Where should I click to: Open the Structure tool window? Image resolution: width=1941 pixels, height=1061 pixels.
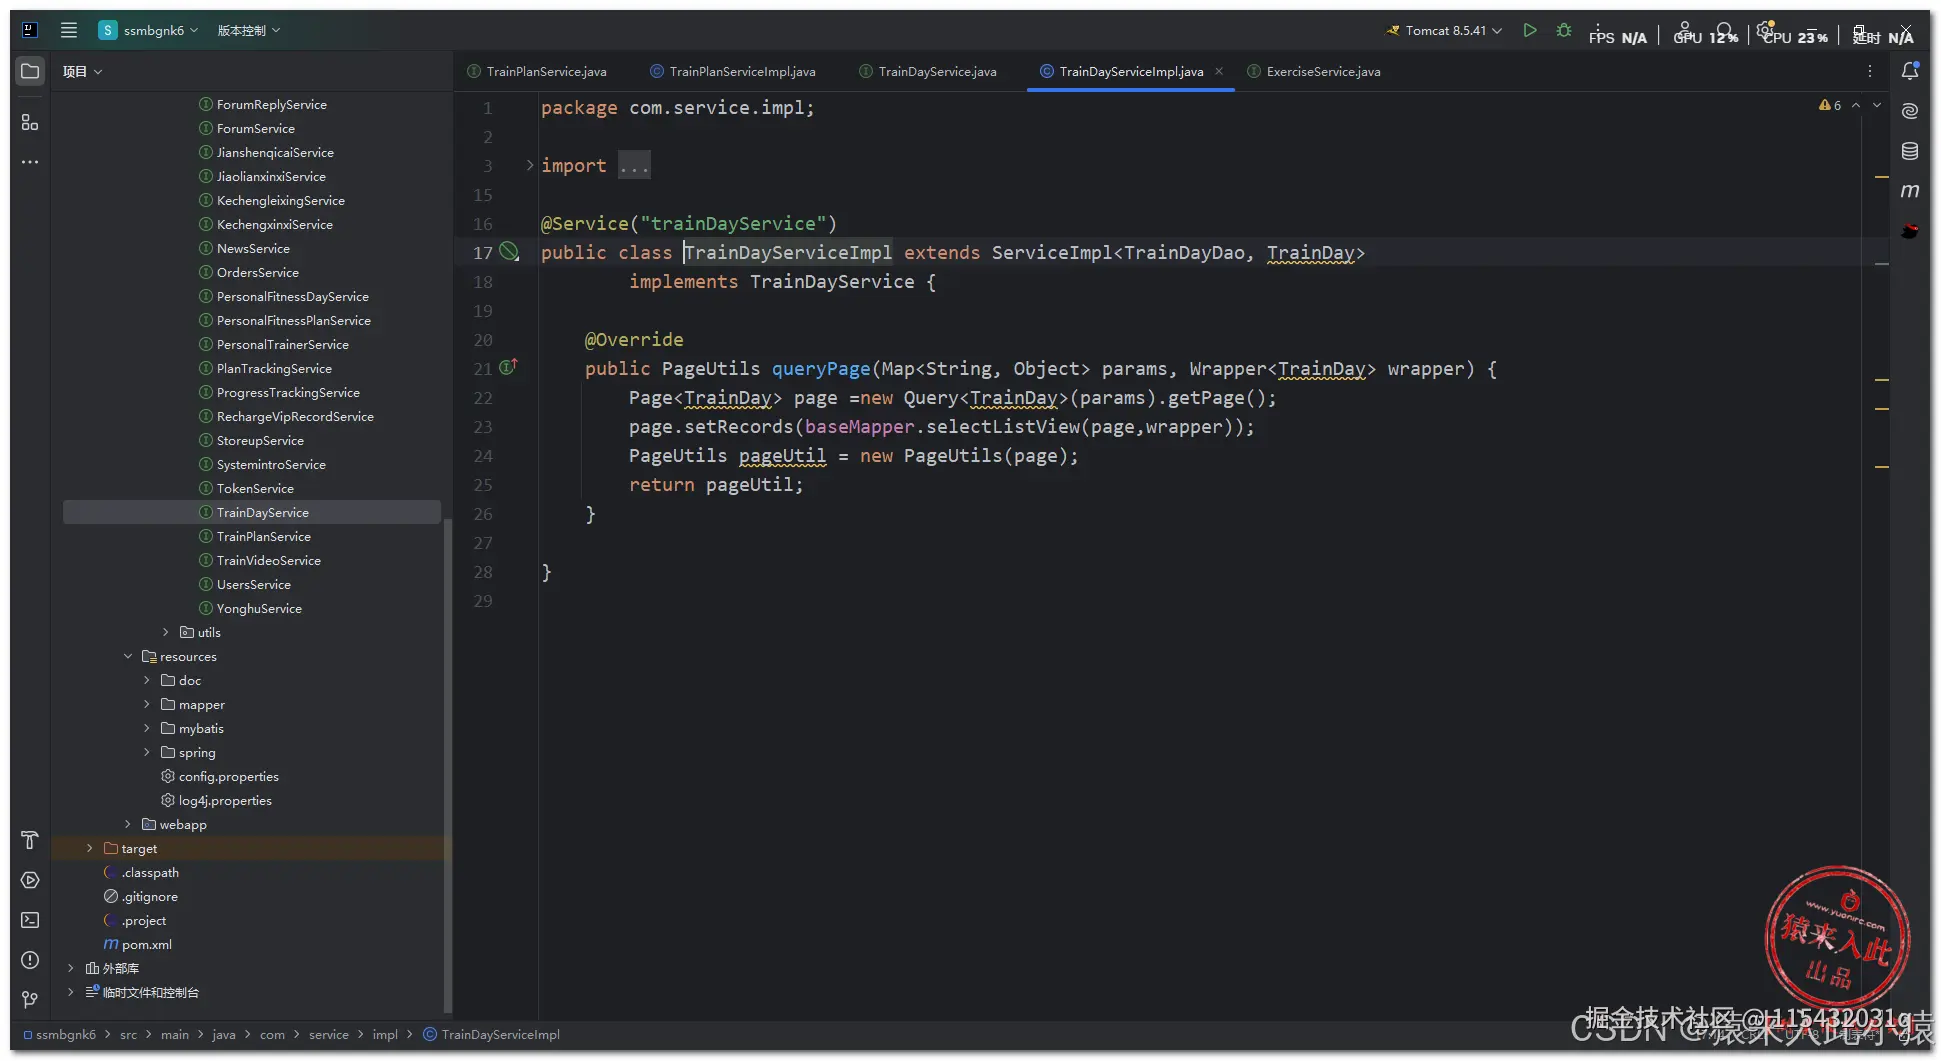point(30,122)
